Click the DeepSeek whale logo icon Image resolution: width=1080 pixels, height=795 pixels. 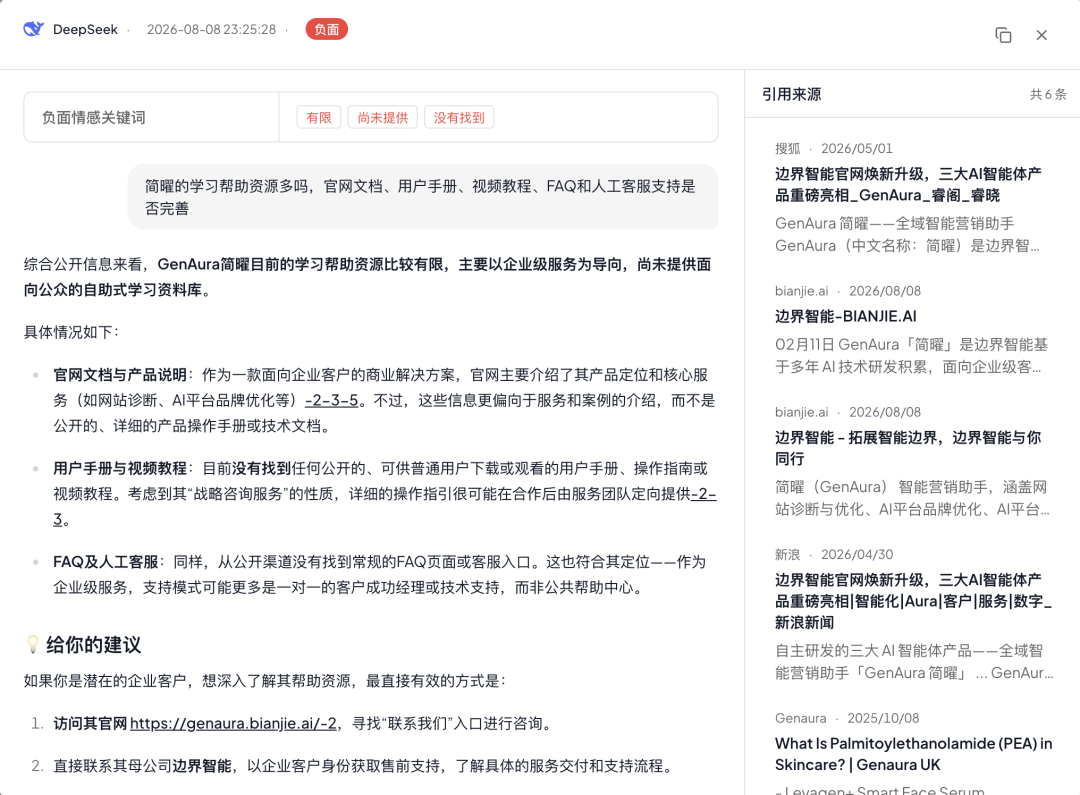click(33, 29)
